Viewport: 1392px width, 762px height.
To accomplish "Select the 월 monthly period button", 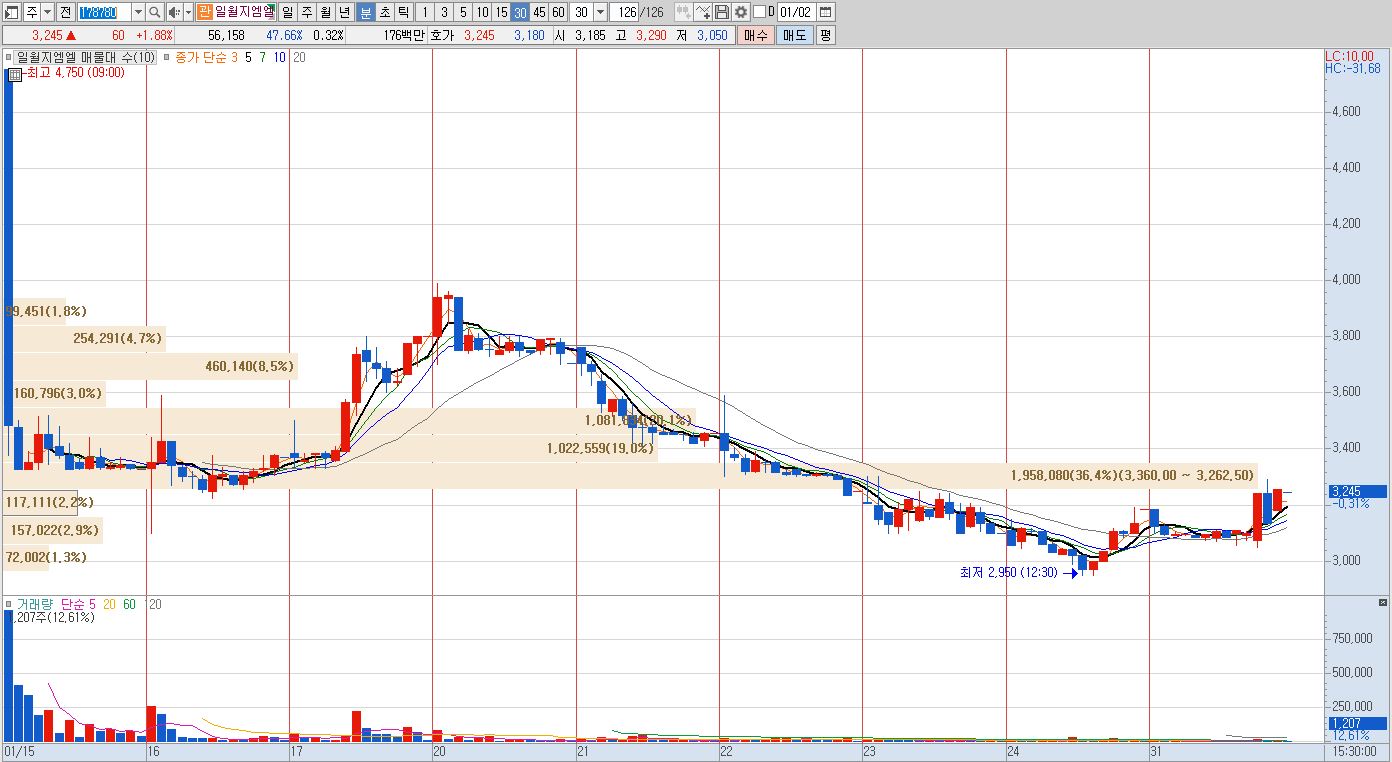I will click(x=326, y=12).
